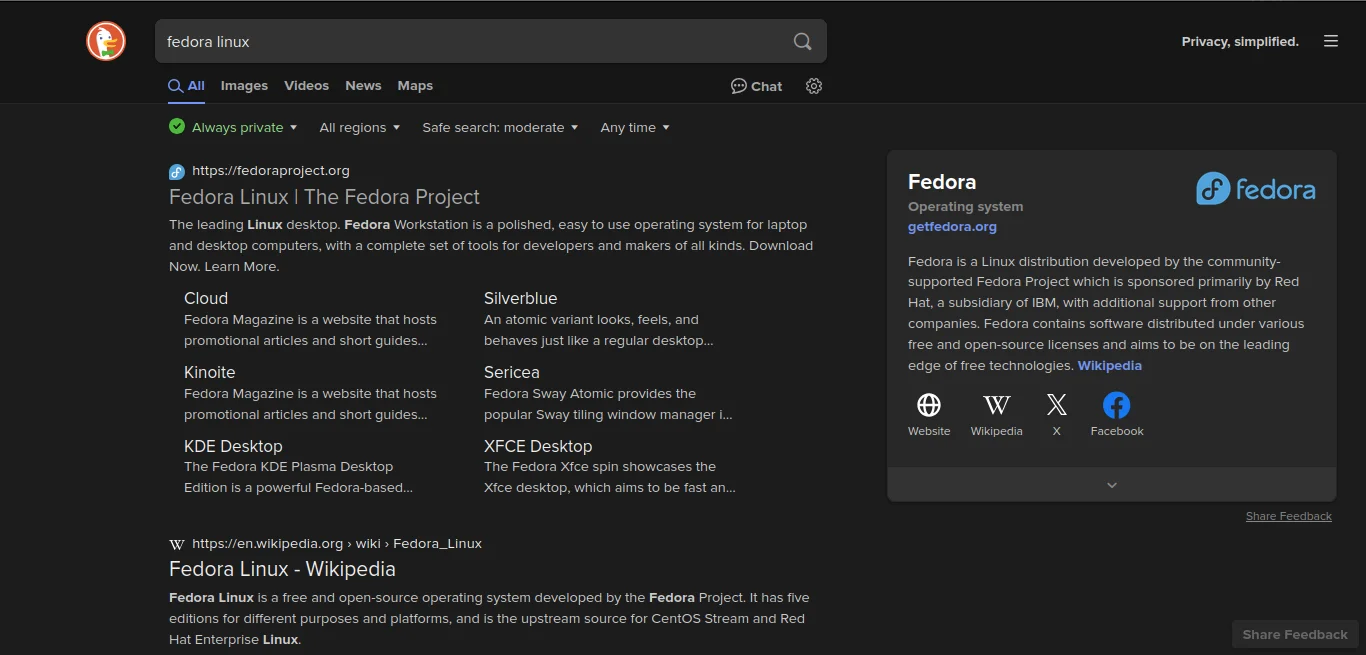Open the Silverblue sitelink
This screenshot has width=1366, height=655.
point(521,298)
